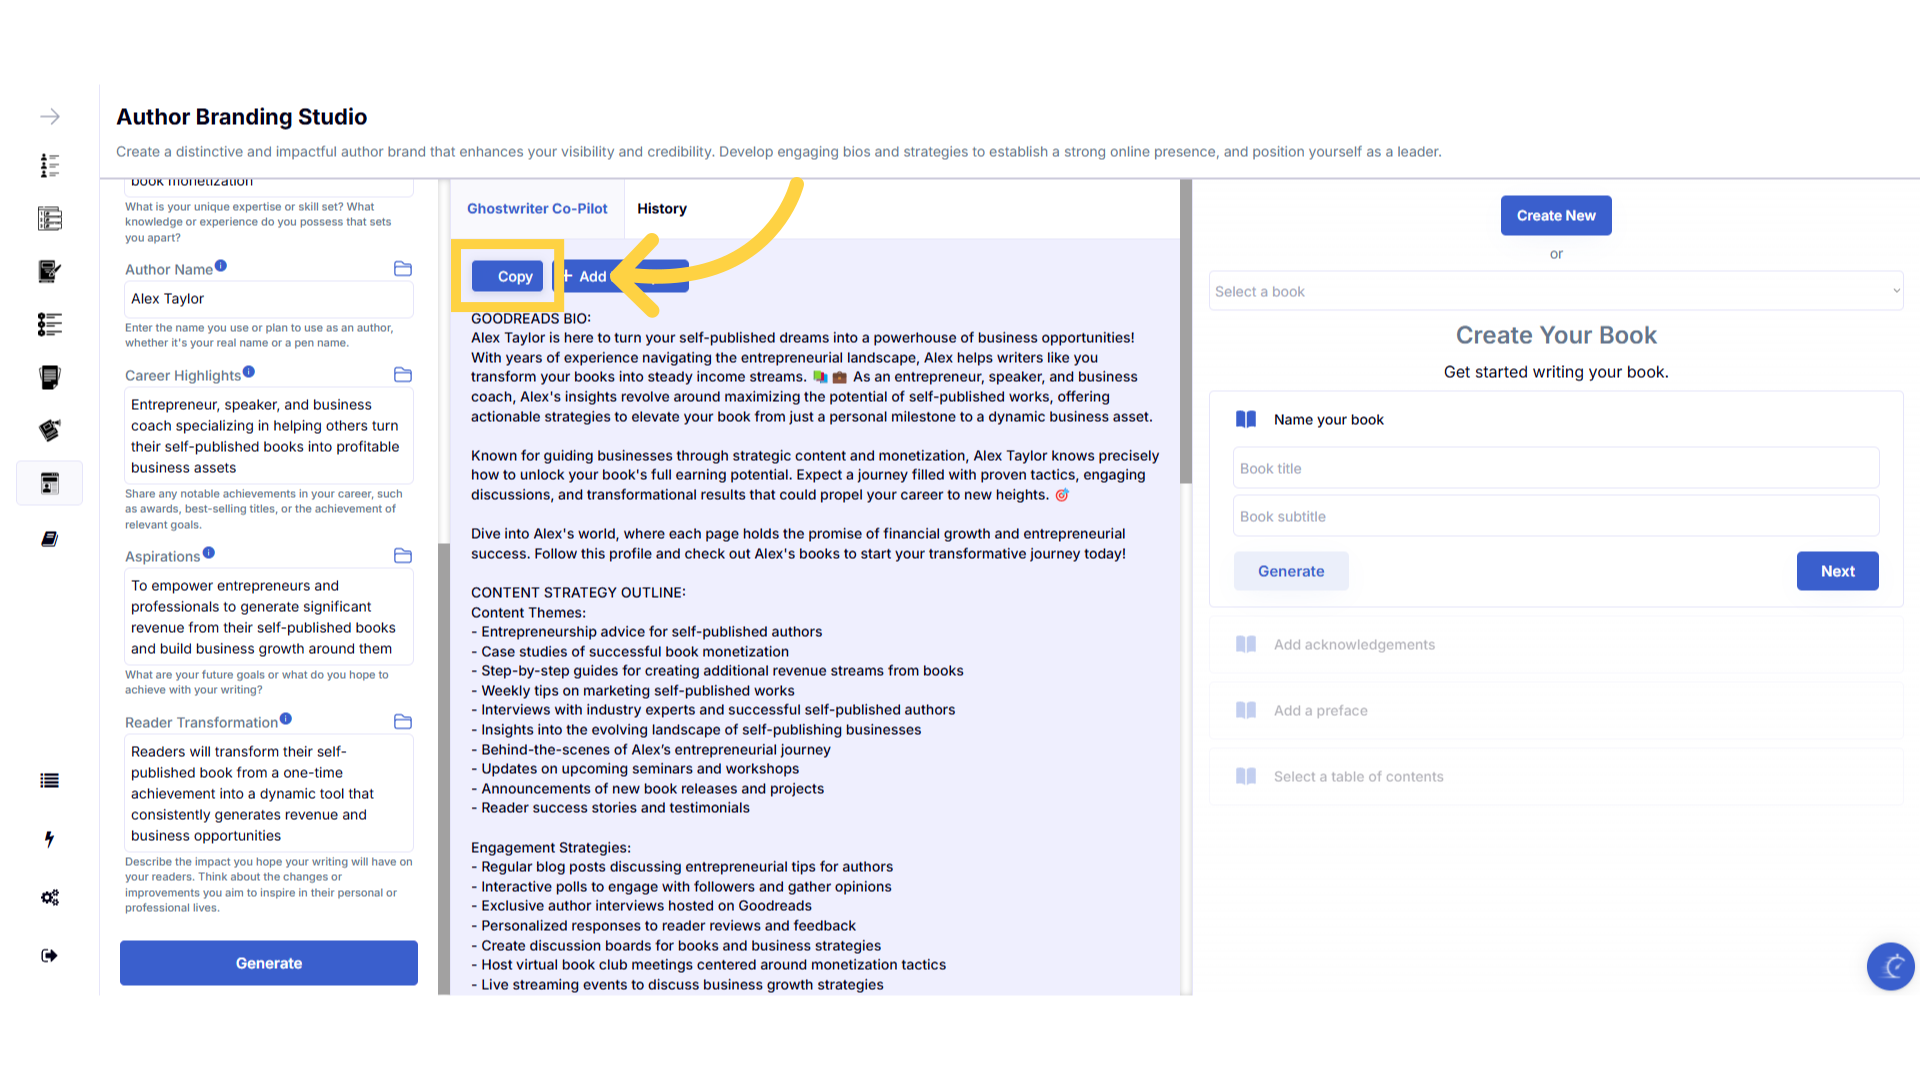Open the Select a book dropdown
The height and width of the screenshot is (1080, 1920).
coord(1556,291)
